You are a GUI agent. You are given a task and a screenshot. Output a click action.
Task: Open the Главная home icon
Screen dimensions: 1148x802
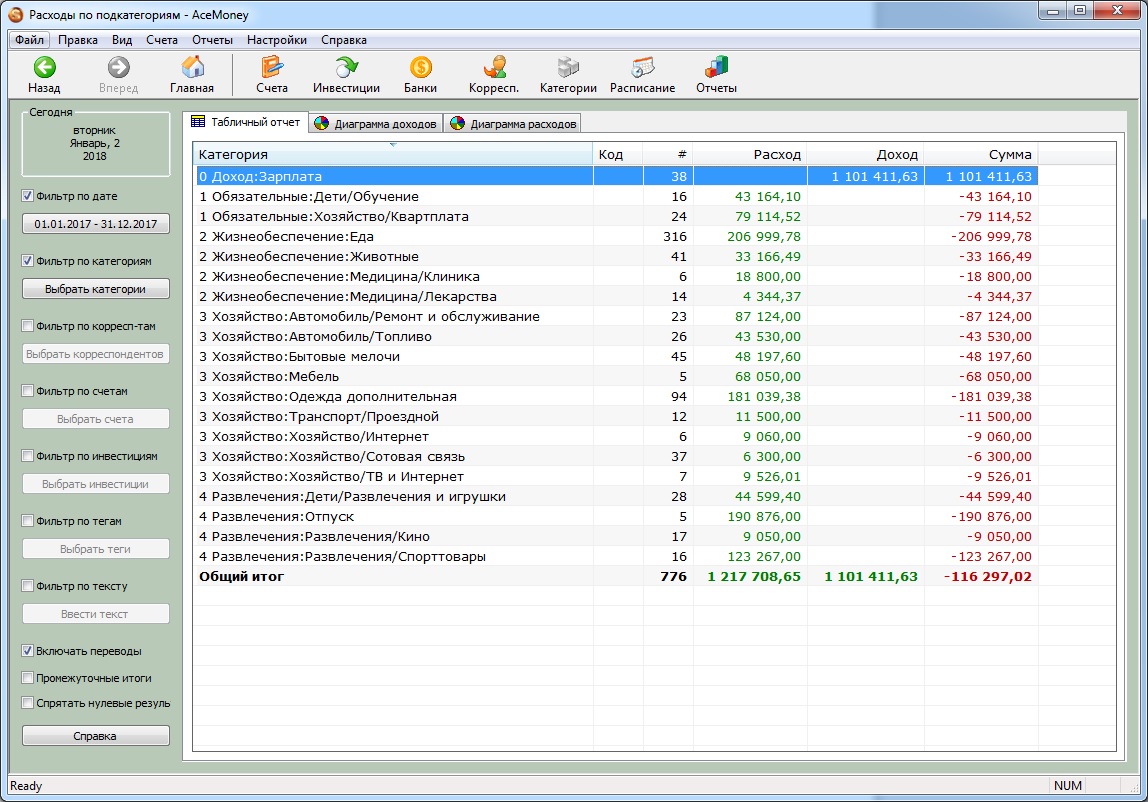pos(192,67)
